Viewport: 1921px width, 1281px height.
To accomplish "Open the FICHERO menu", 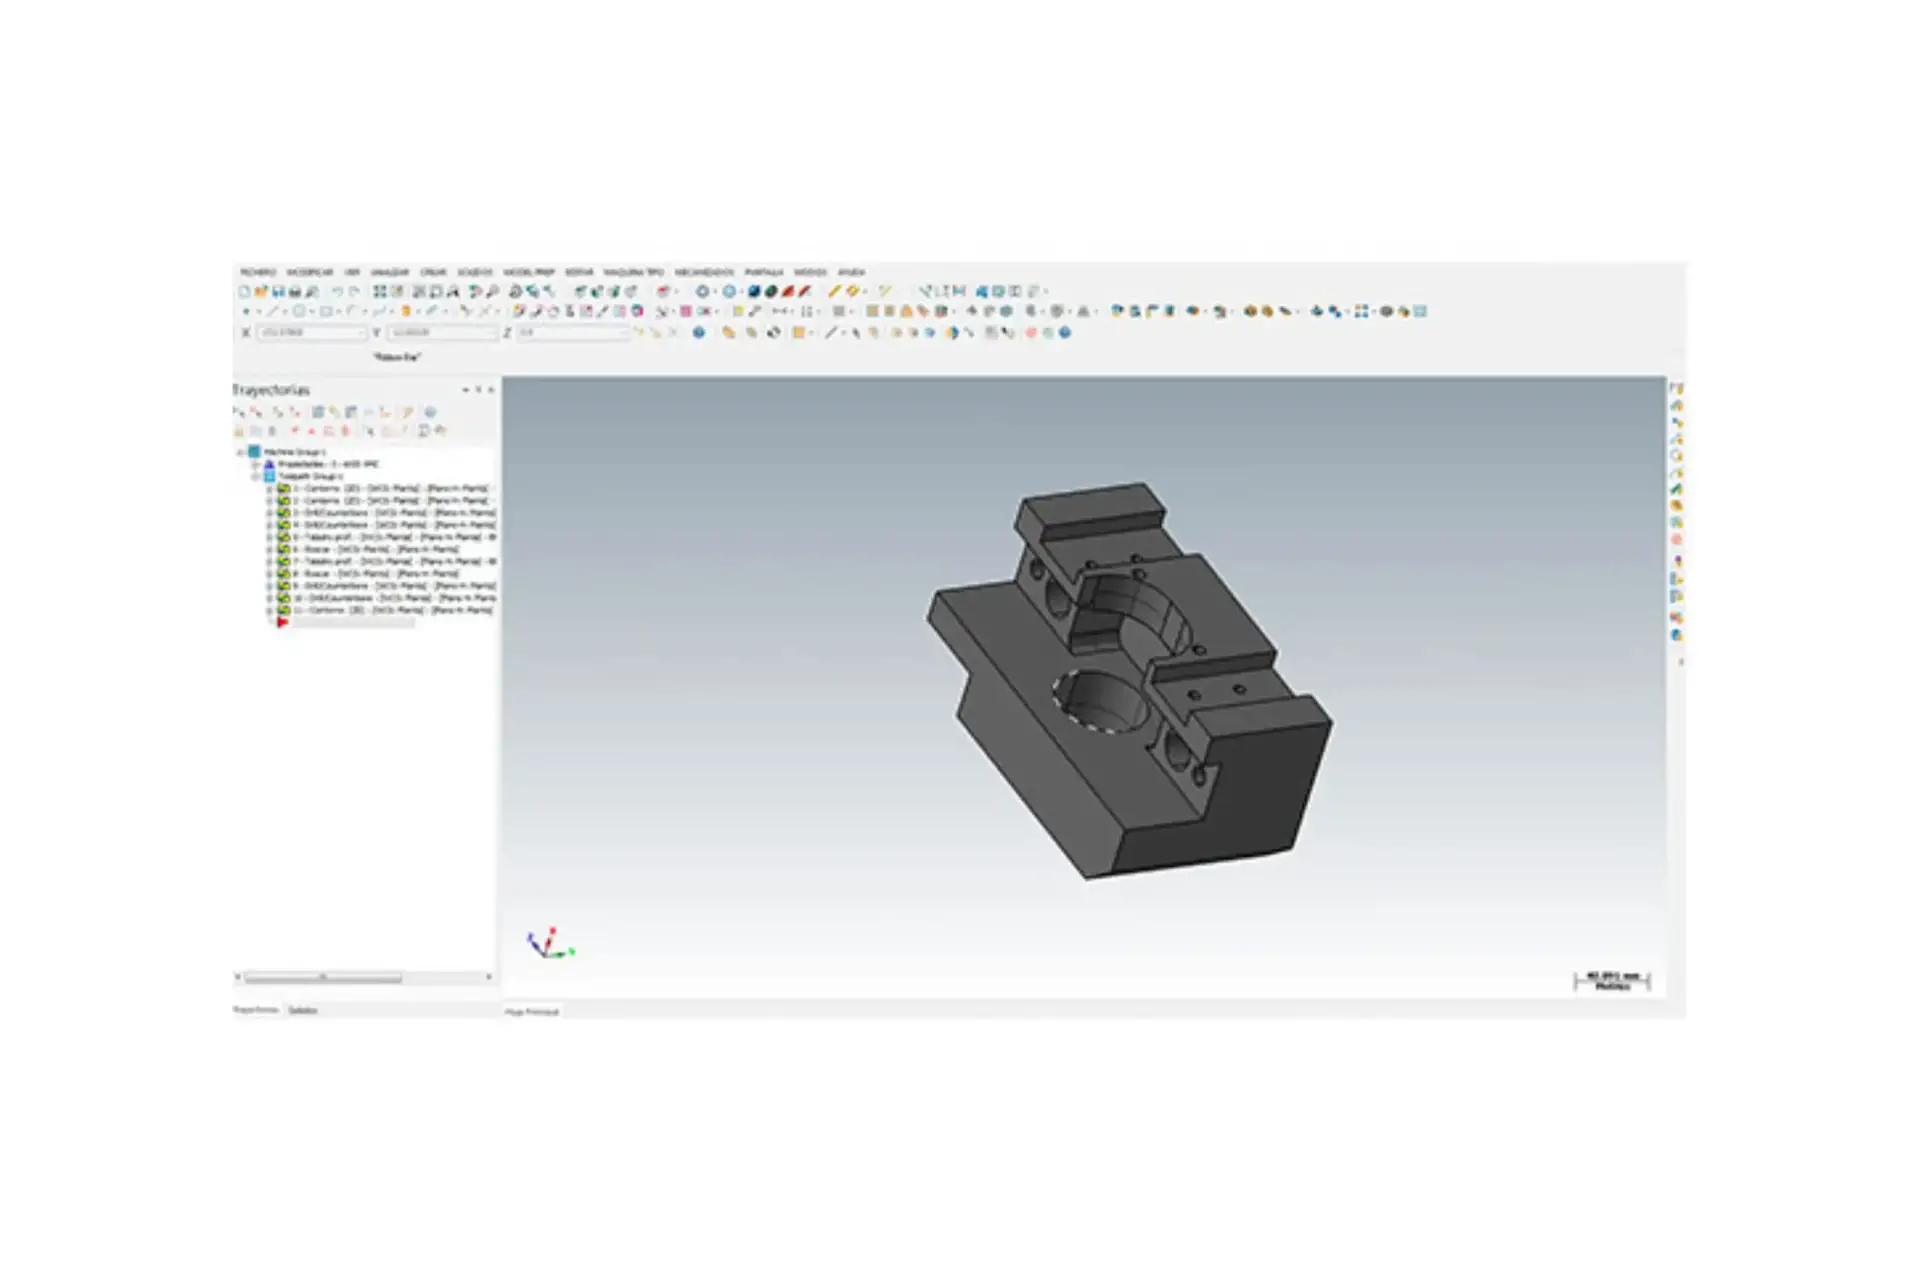I will point(258,272).
